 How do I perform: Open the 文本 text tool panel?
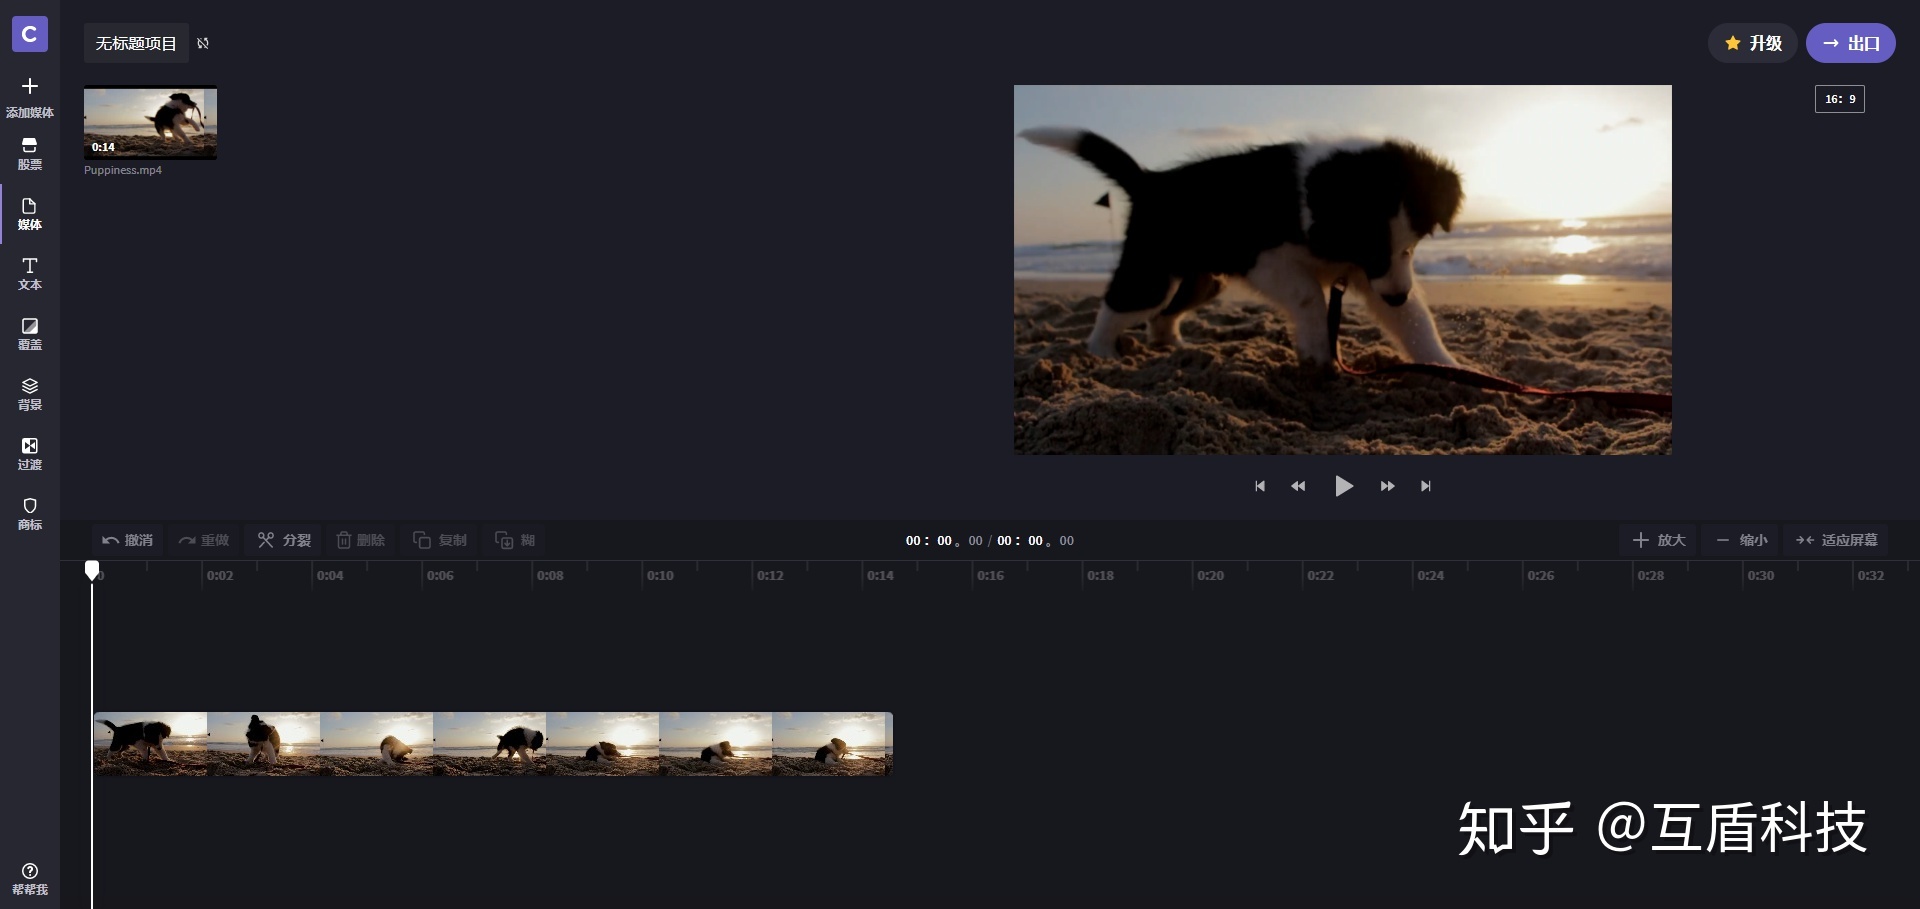pyautogui.click(x=30, y=273)
